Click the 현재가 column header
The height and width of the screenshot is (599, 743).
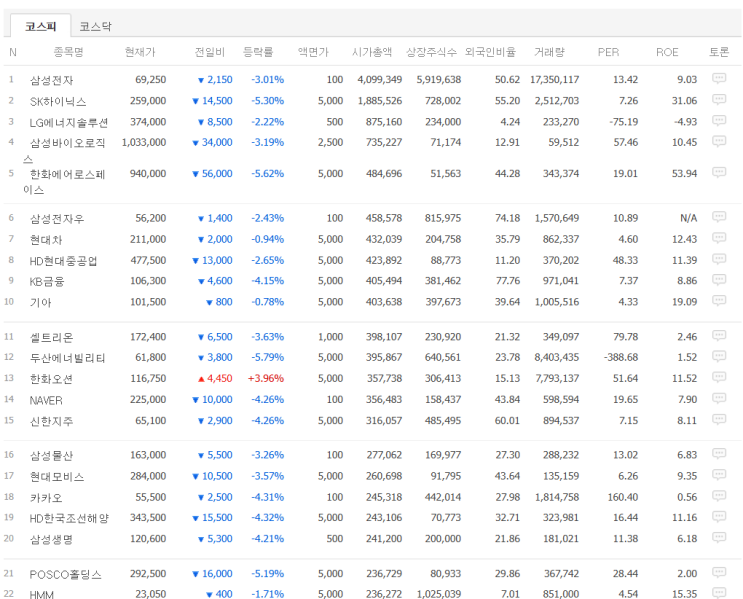[x=140, y=52]
